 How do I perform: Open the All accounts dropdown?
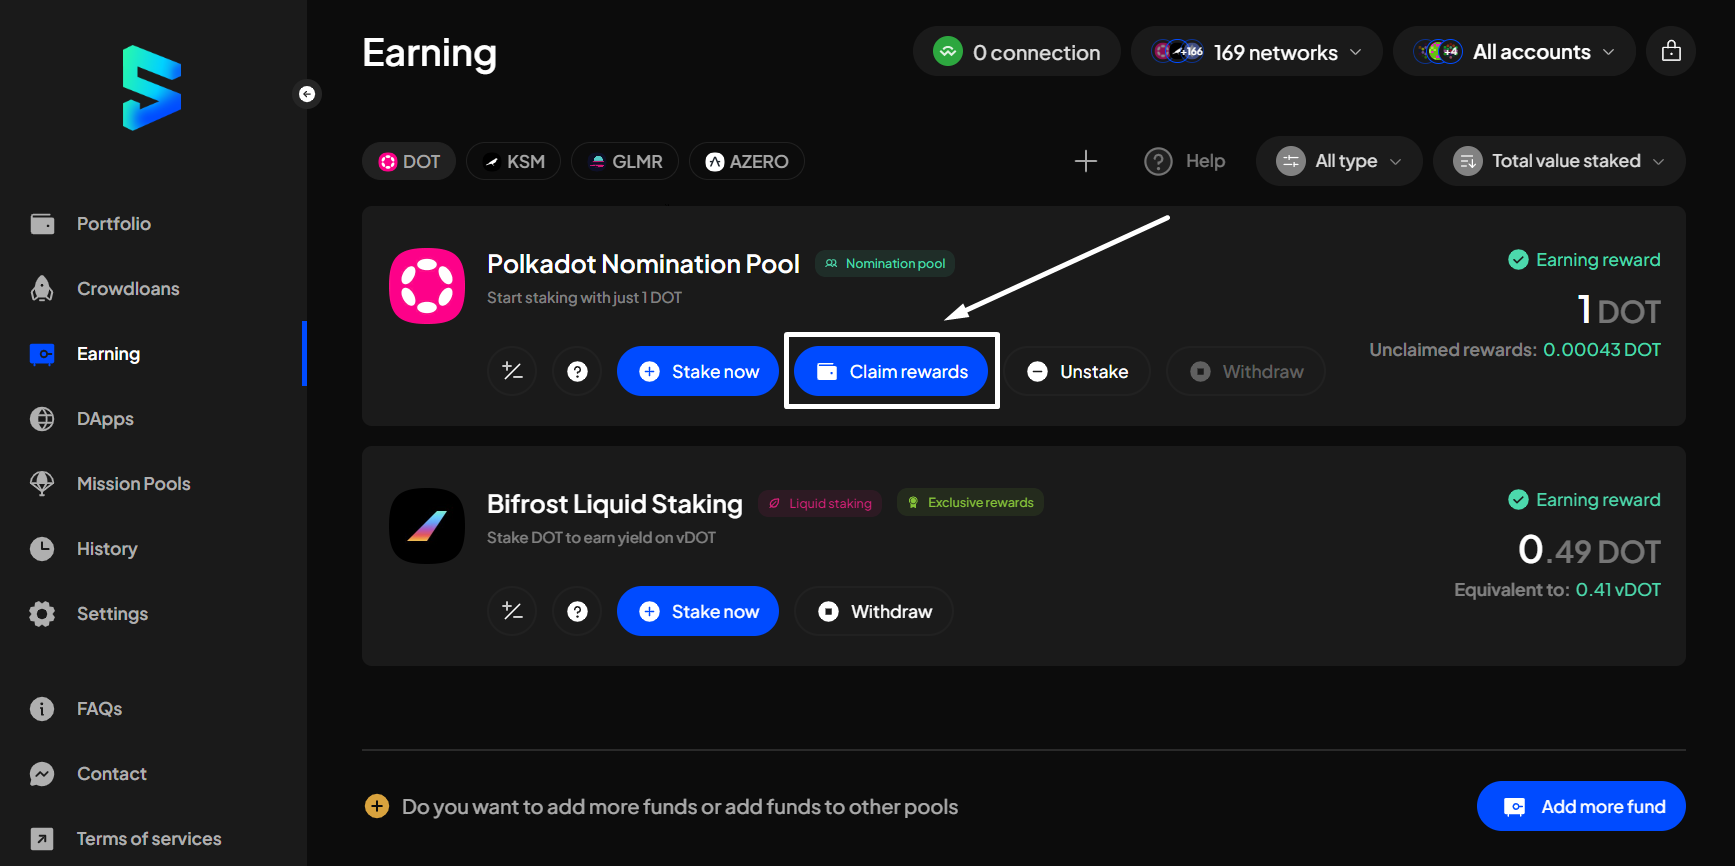point(1514,52)
